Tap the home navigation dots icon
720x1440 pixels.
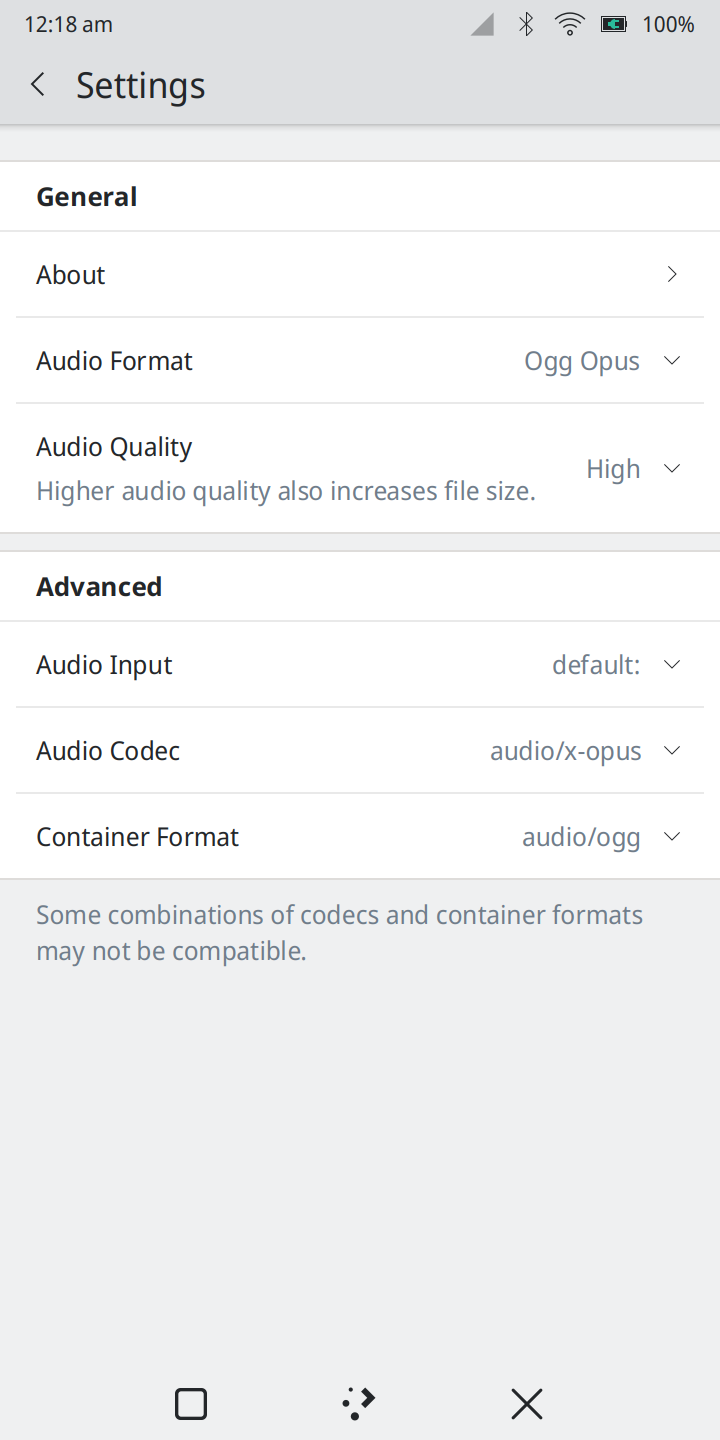click(x=359, y=1404)
